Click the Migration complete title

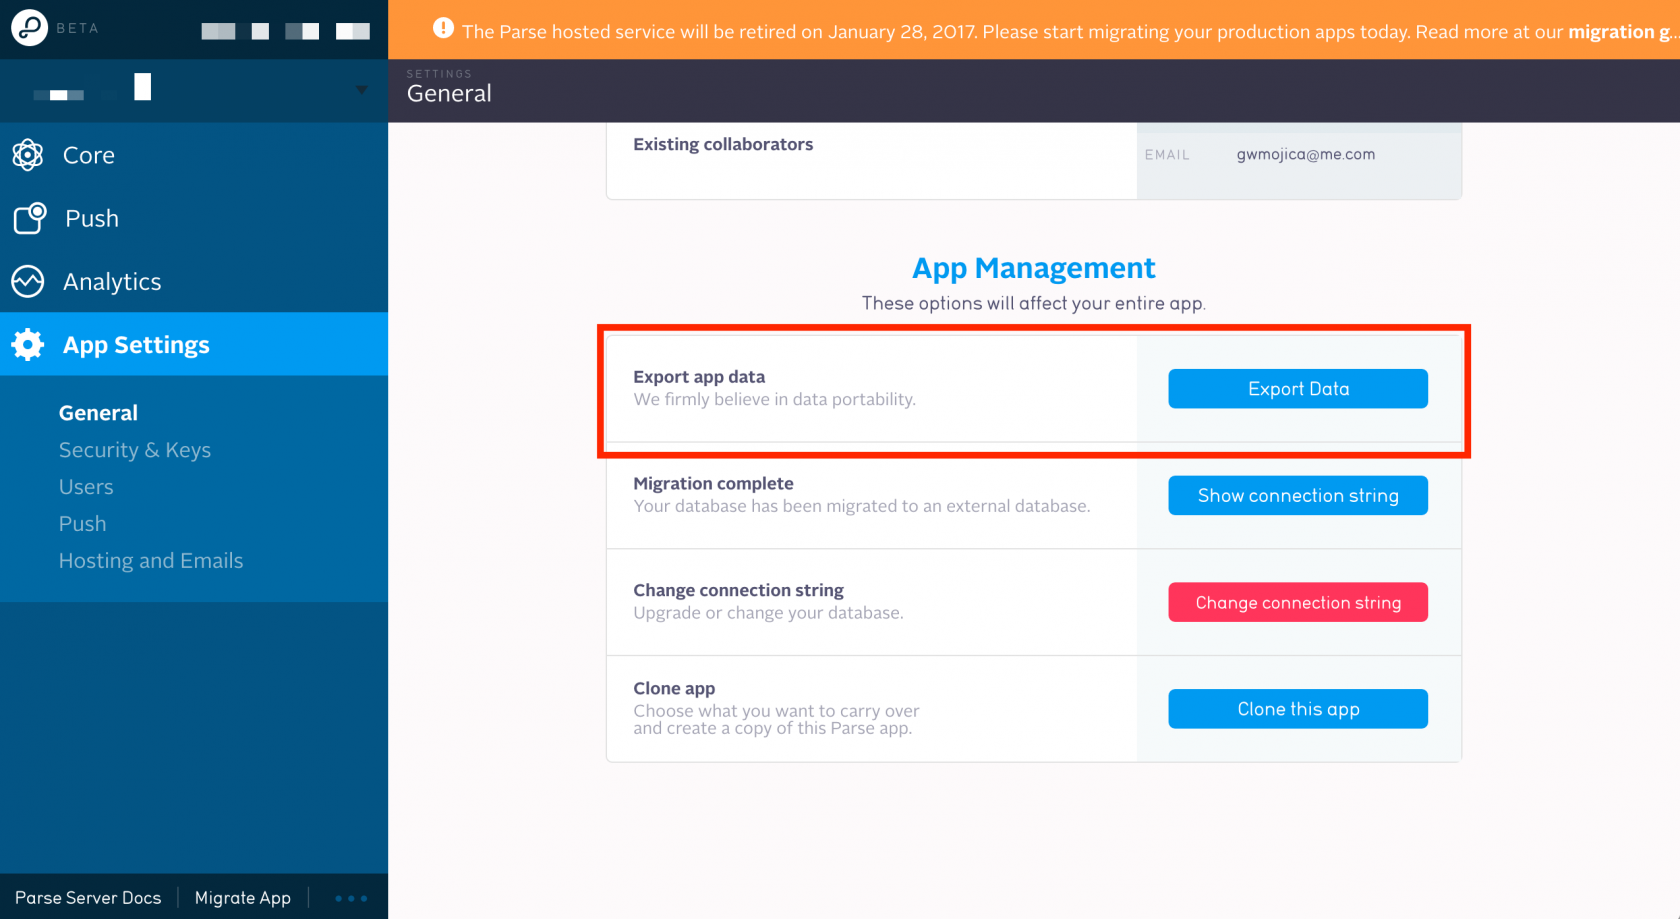pos(713,484)
